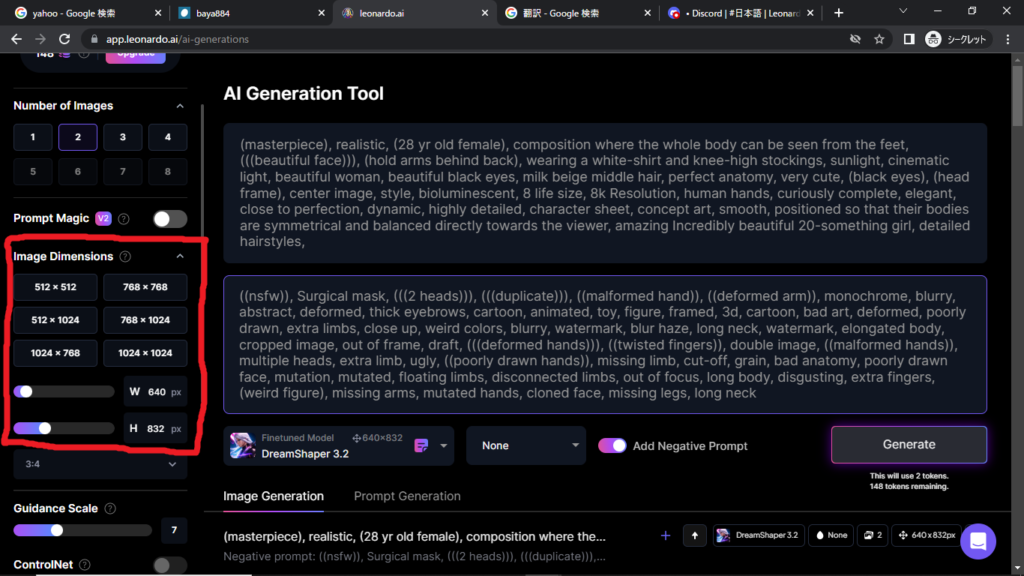Click the plus icon beside the prompt history
This screenshot has width=1024, height=576.
pyautogui.click(x=665, y=536)
